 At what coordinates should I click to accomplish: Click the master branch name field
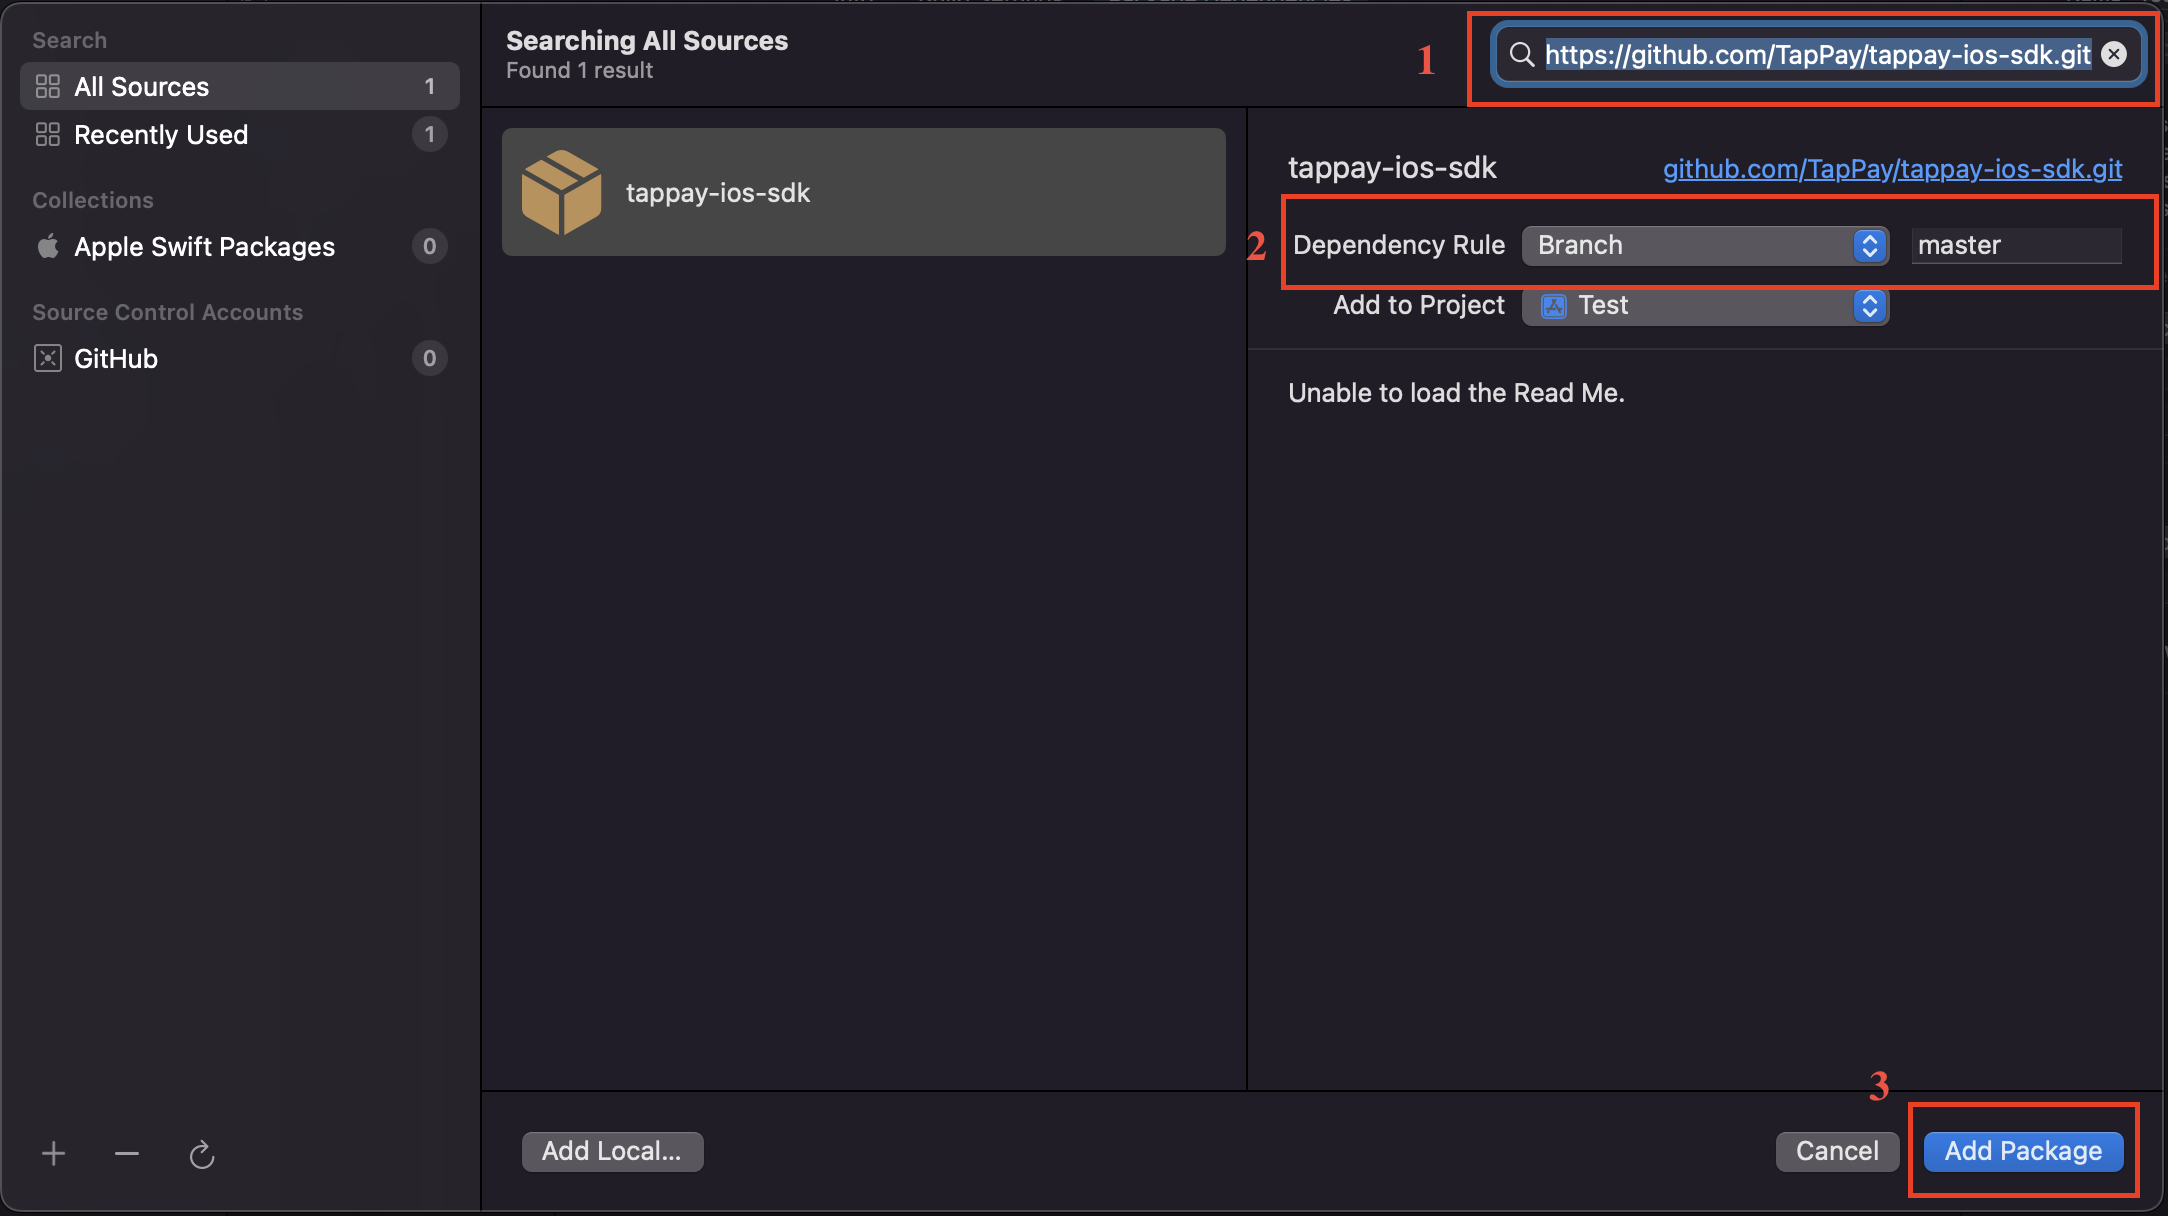[2015, 245]
